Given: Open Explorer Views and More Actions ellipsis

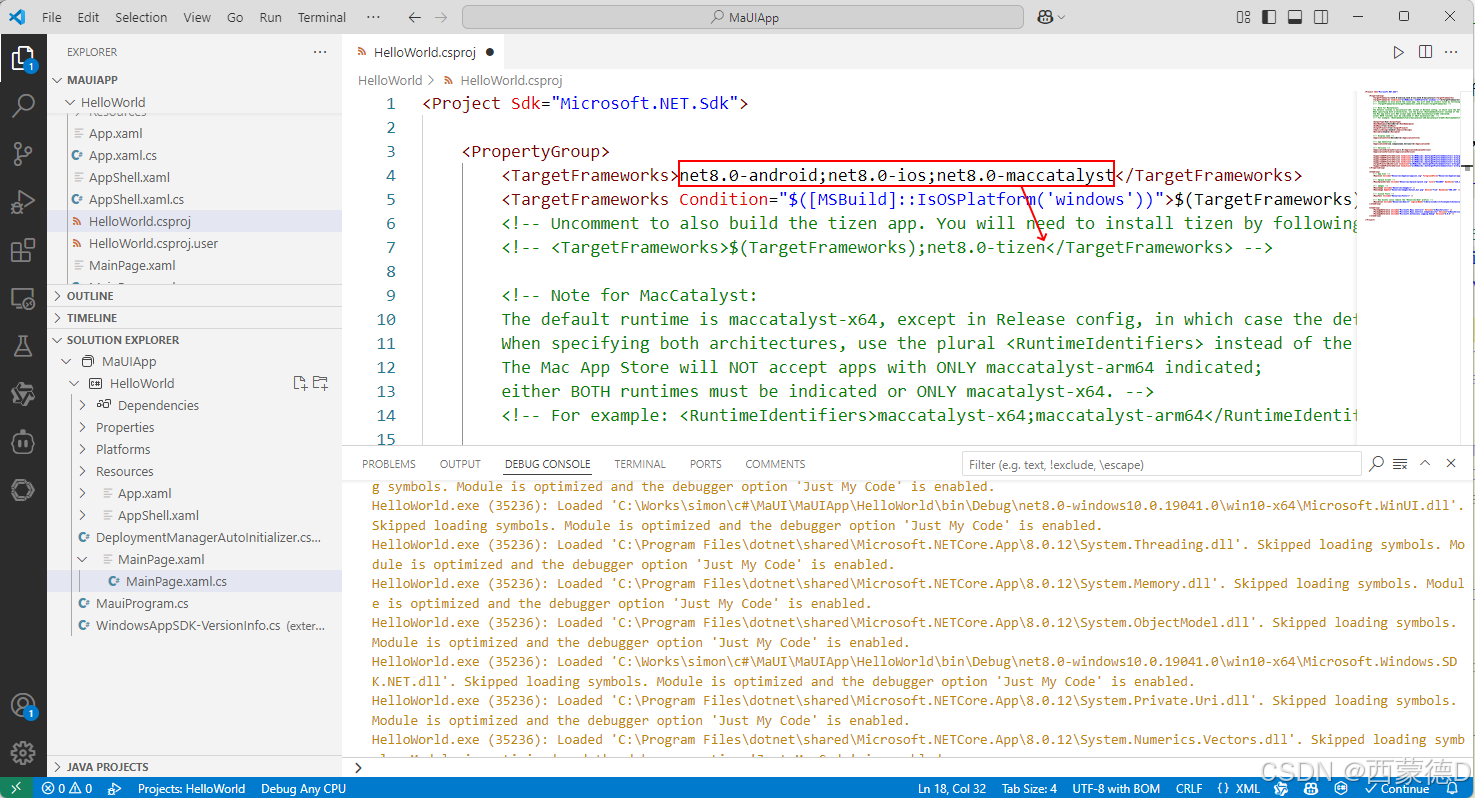Looking at the screenshot, I should click(320, 52).
